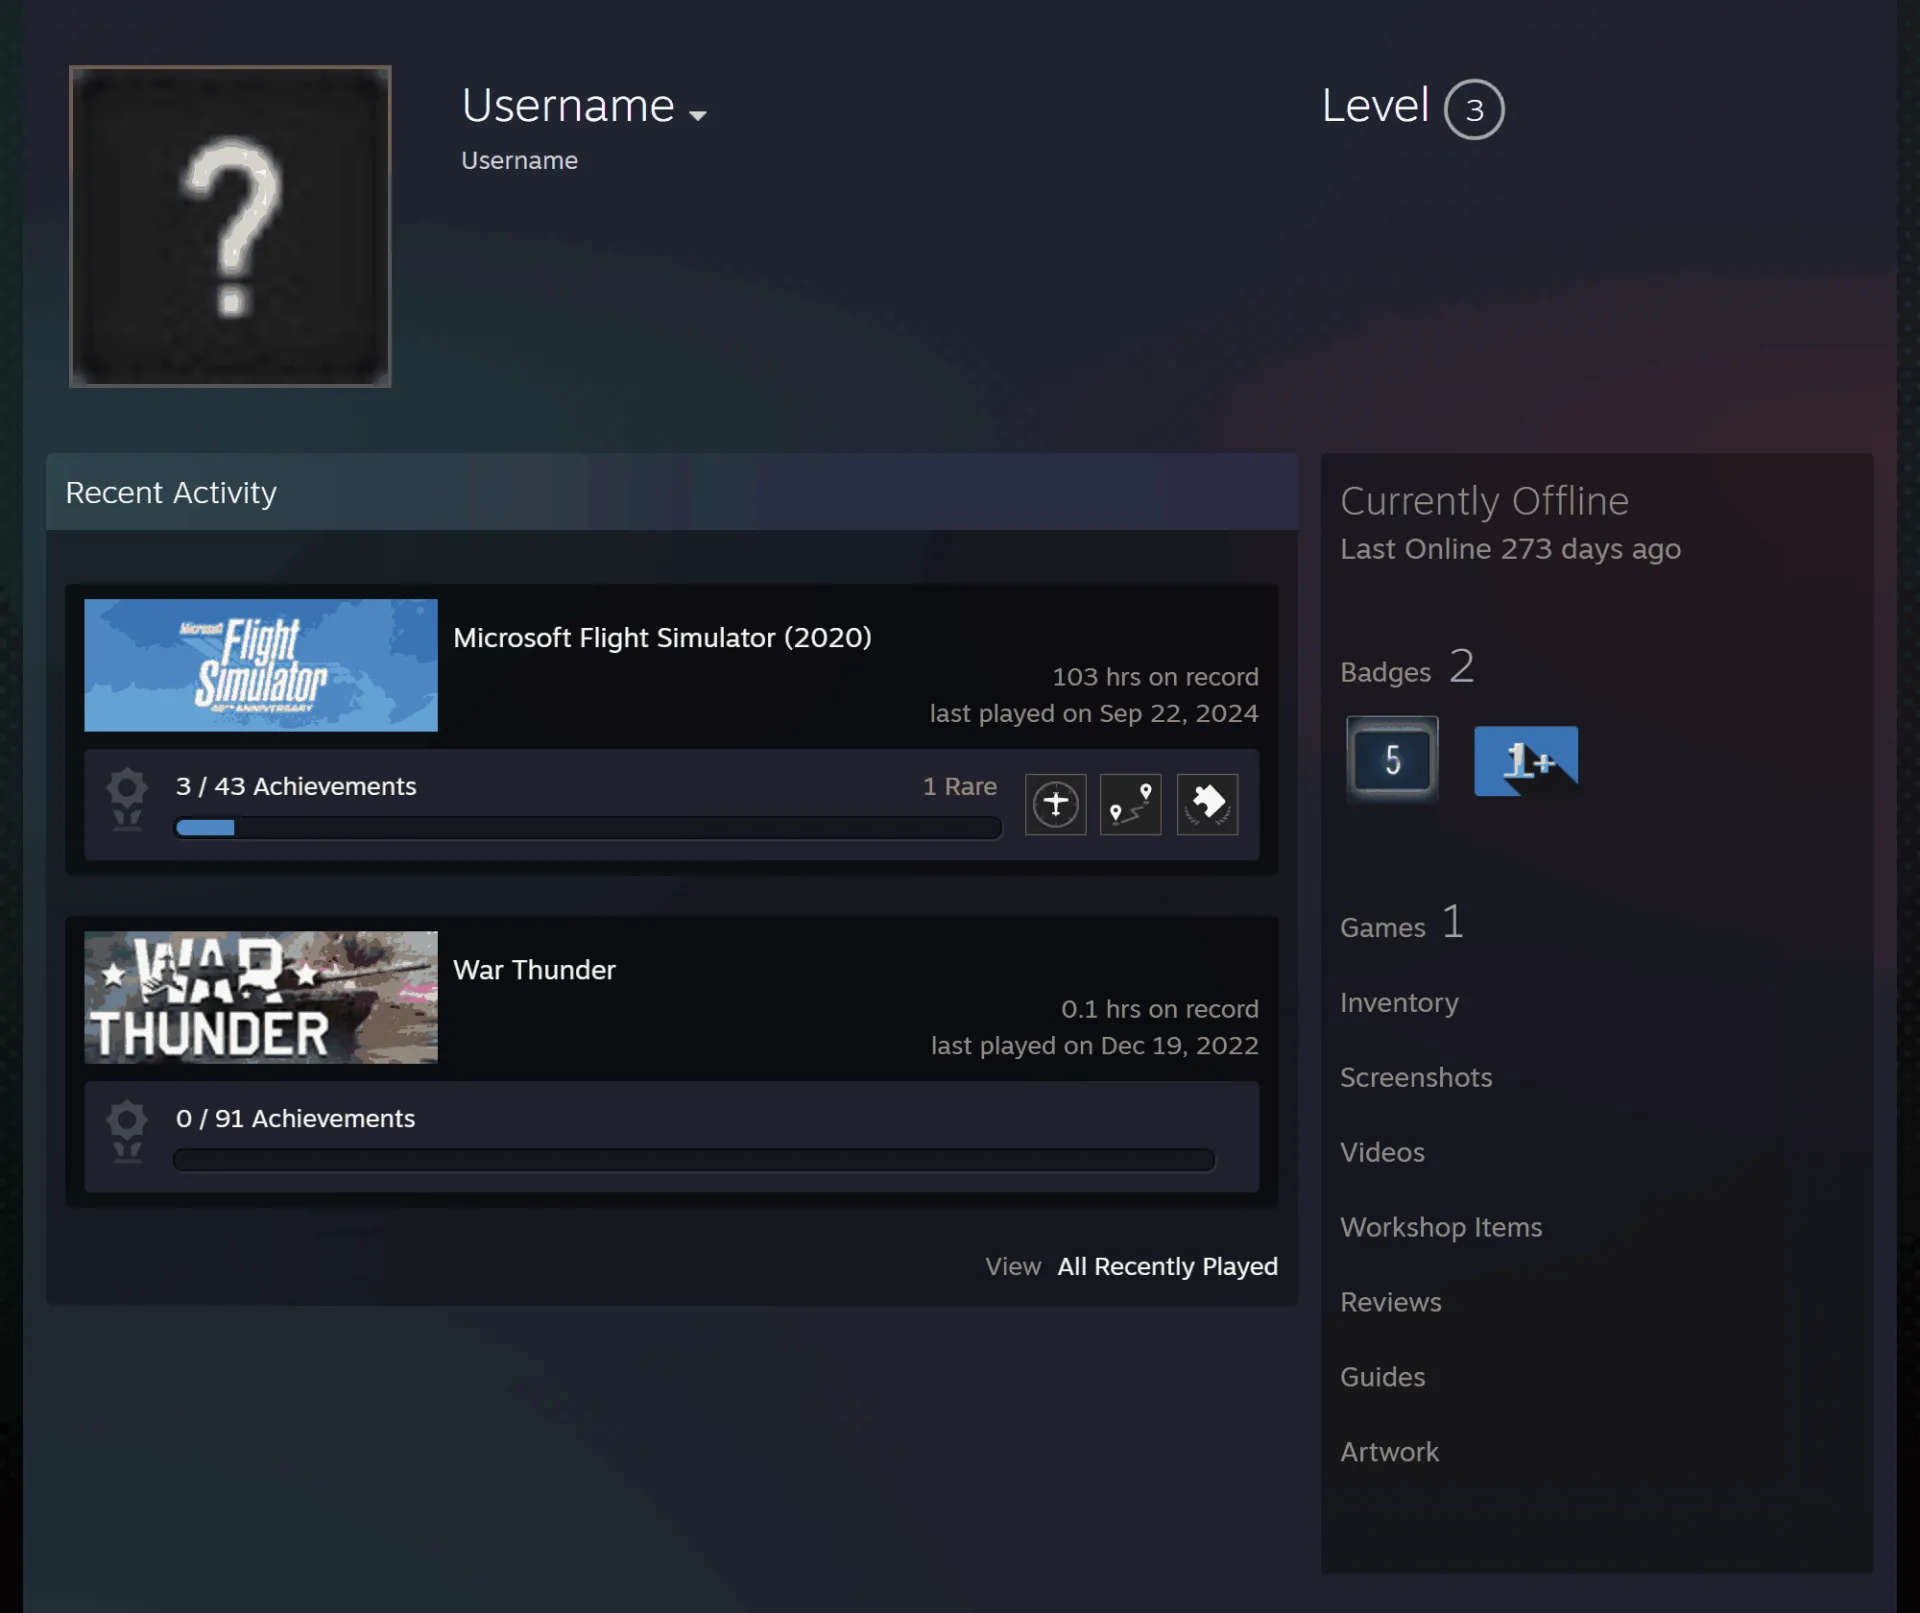Screen dimensions: 1920x1613
Task: Select Workshop Items in sidebar
Action: [x=1441, y=1227]
